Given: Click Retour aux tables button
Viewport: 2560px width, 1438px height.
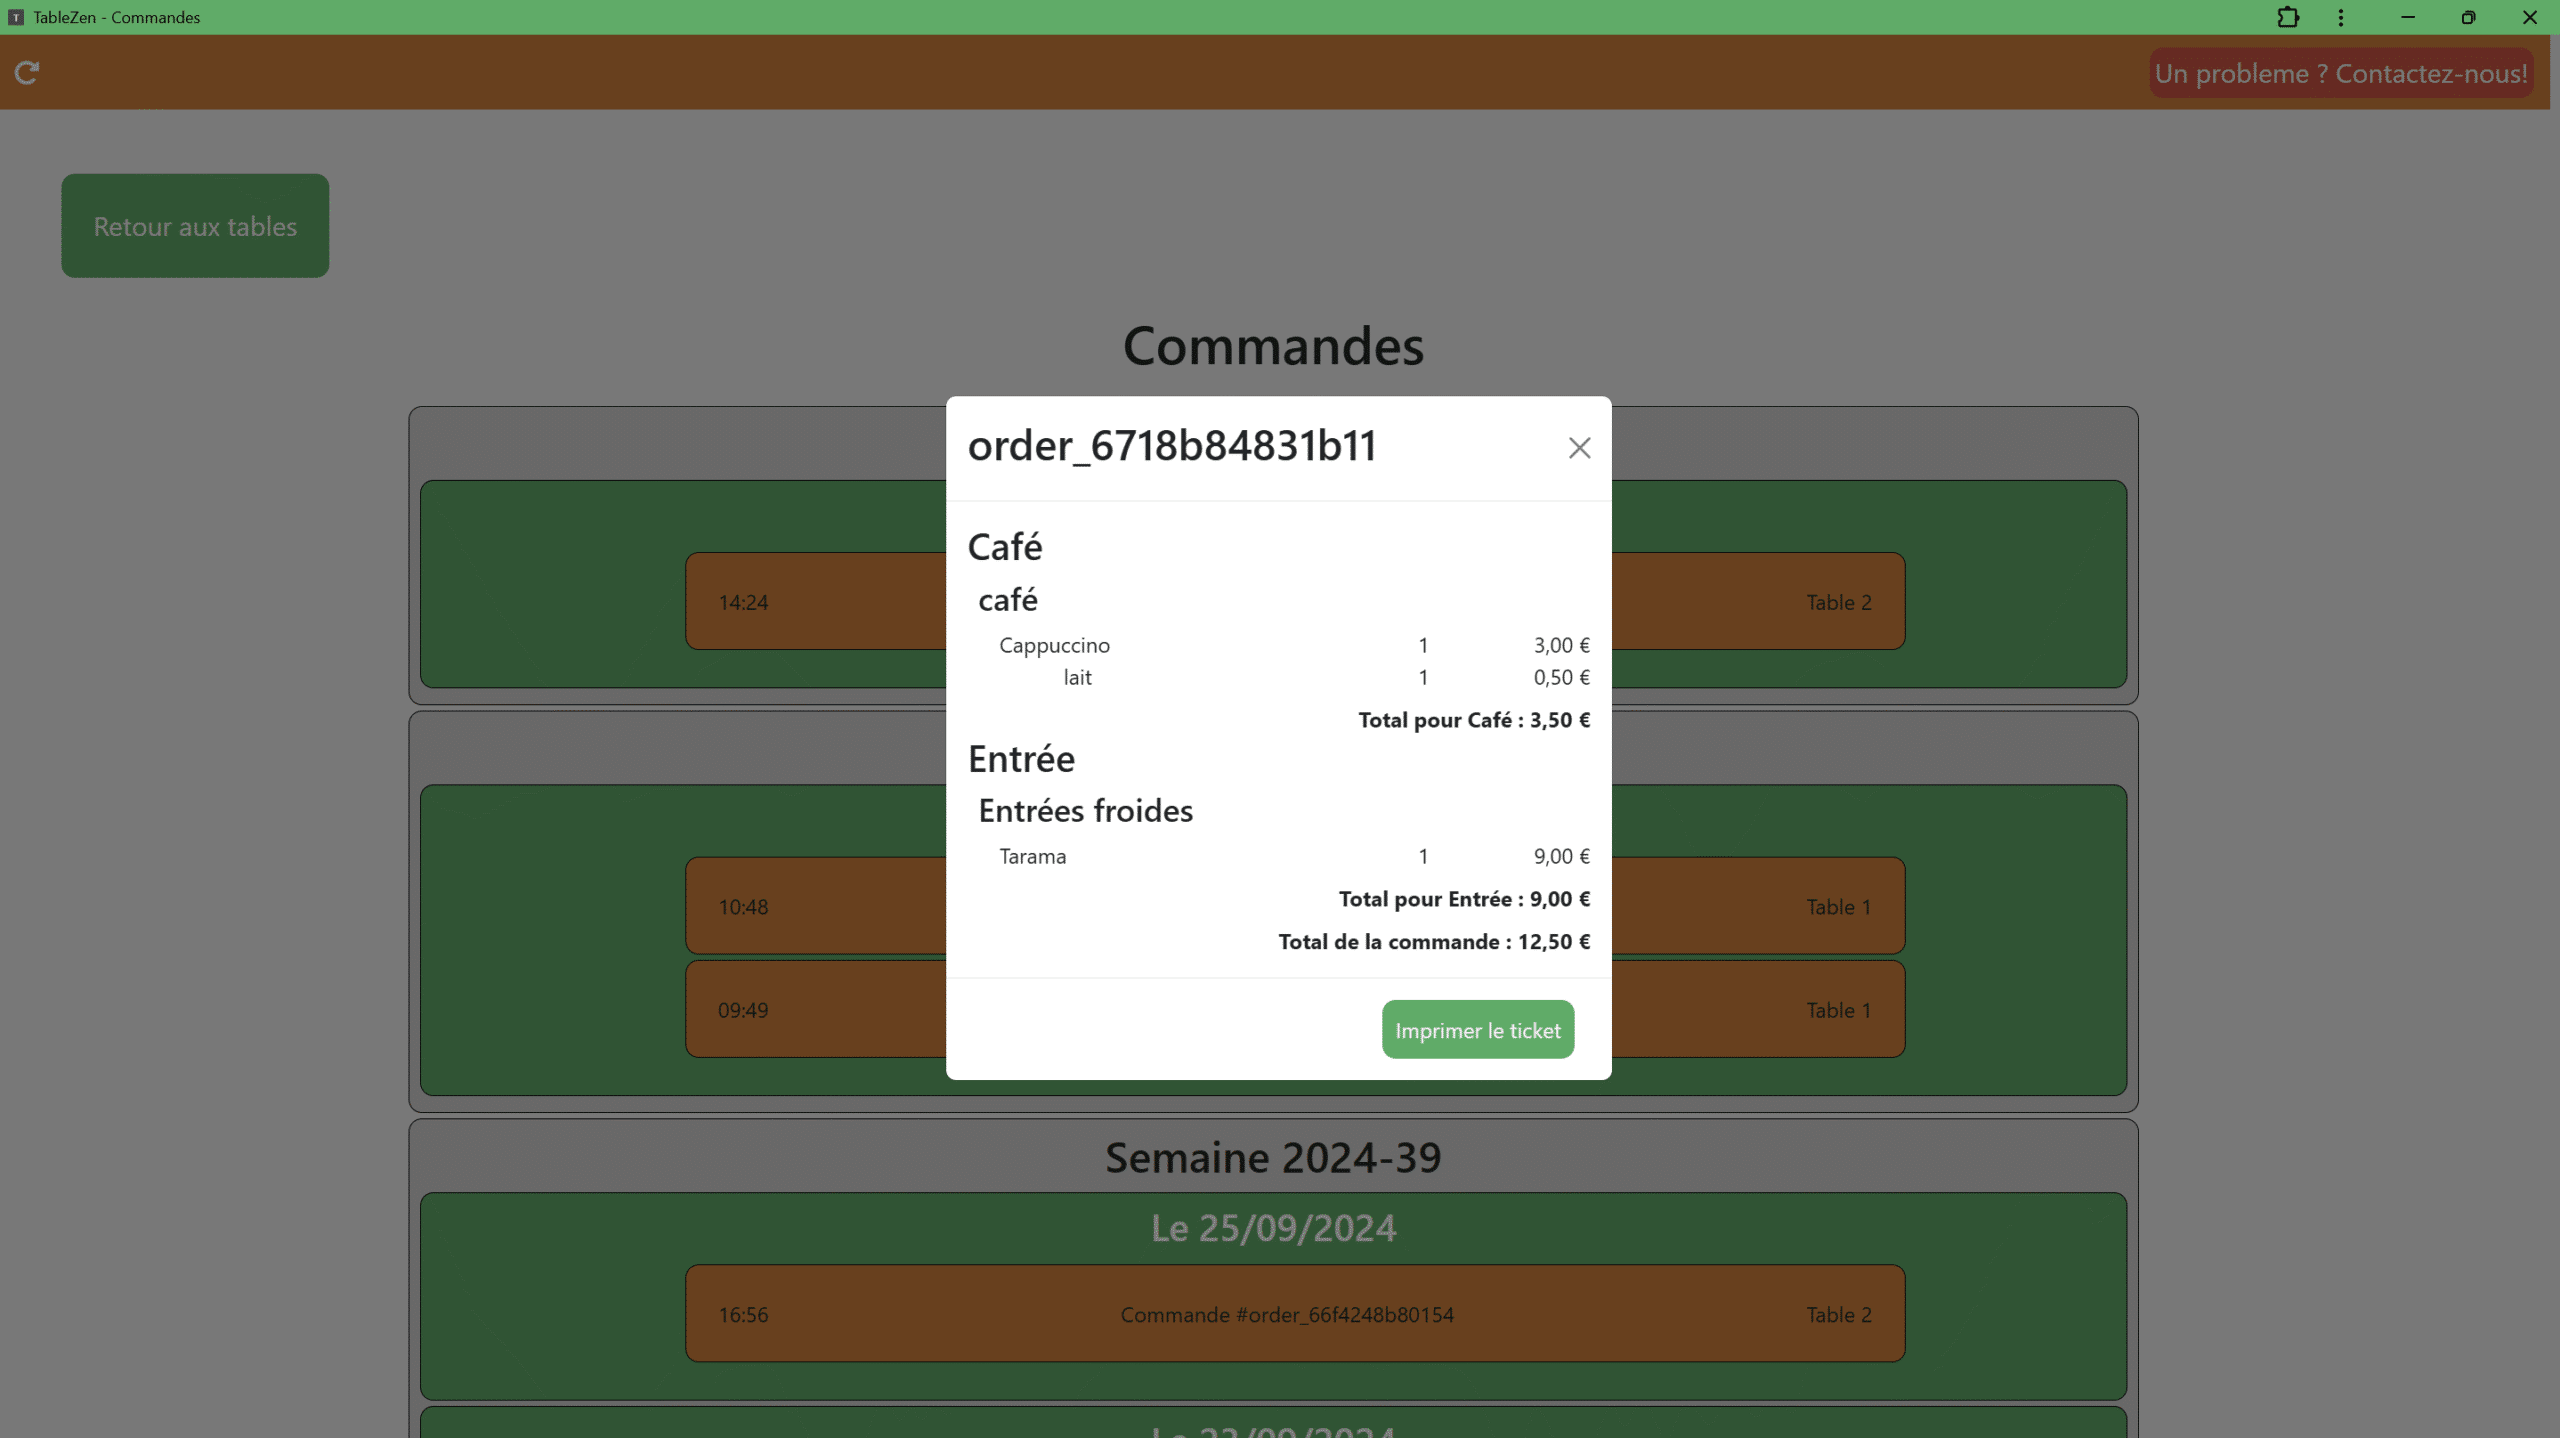Looking at the screenshot, I should coord(195,226).
